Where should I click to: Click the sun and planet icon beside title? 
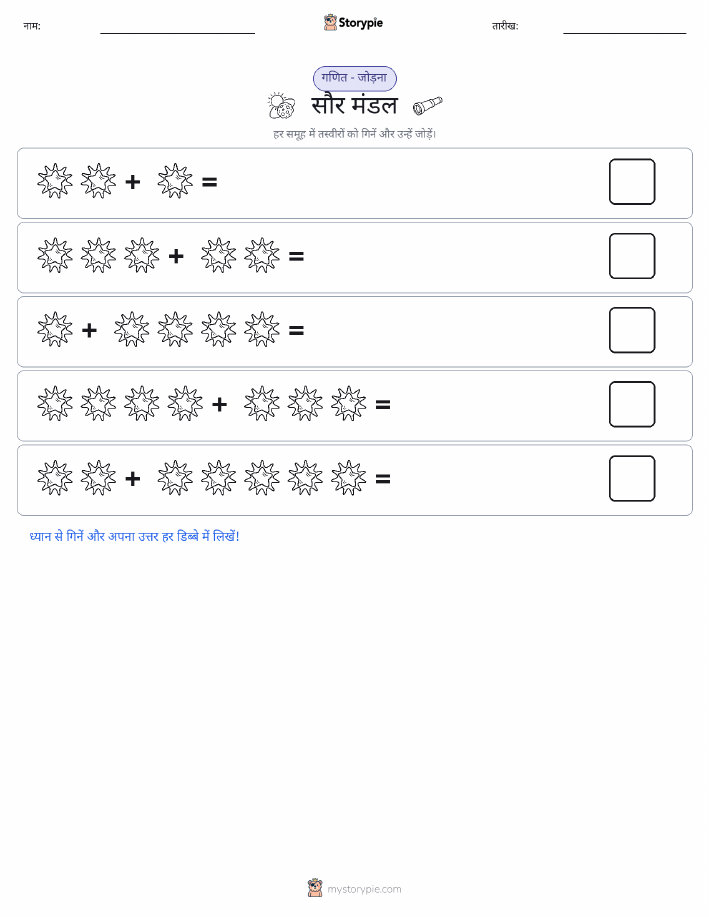[281, 106]
